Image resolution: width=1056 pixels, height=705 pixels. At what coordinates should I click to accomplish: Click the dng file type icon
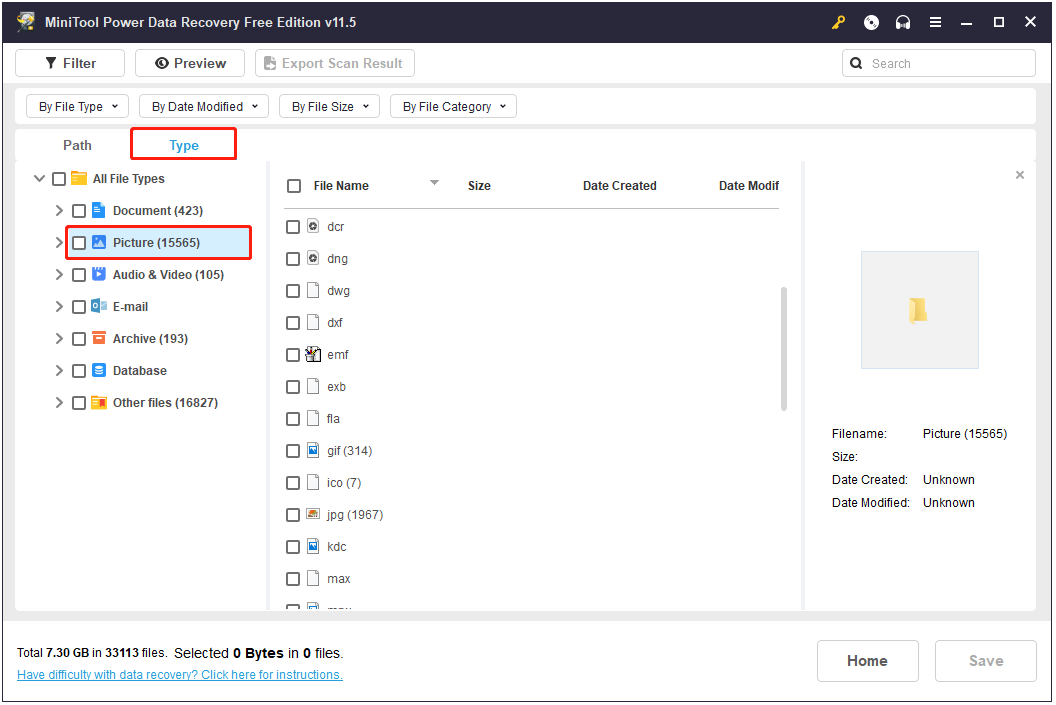(x=313, y=258)
